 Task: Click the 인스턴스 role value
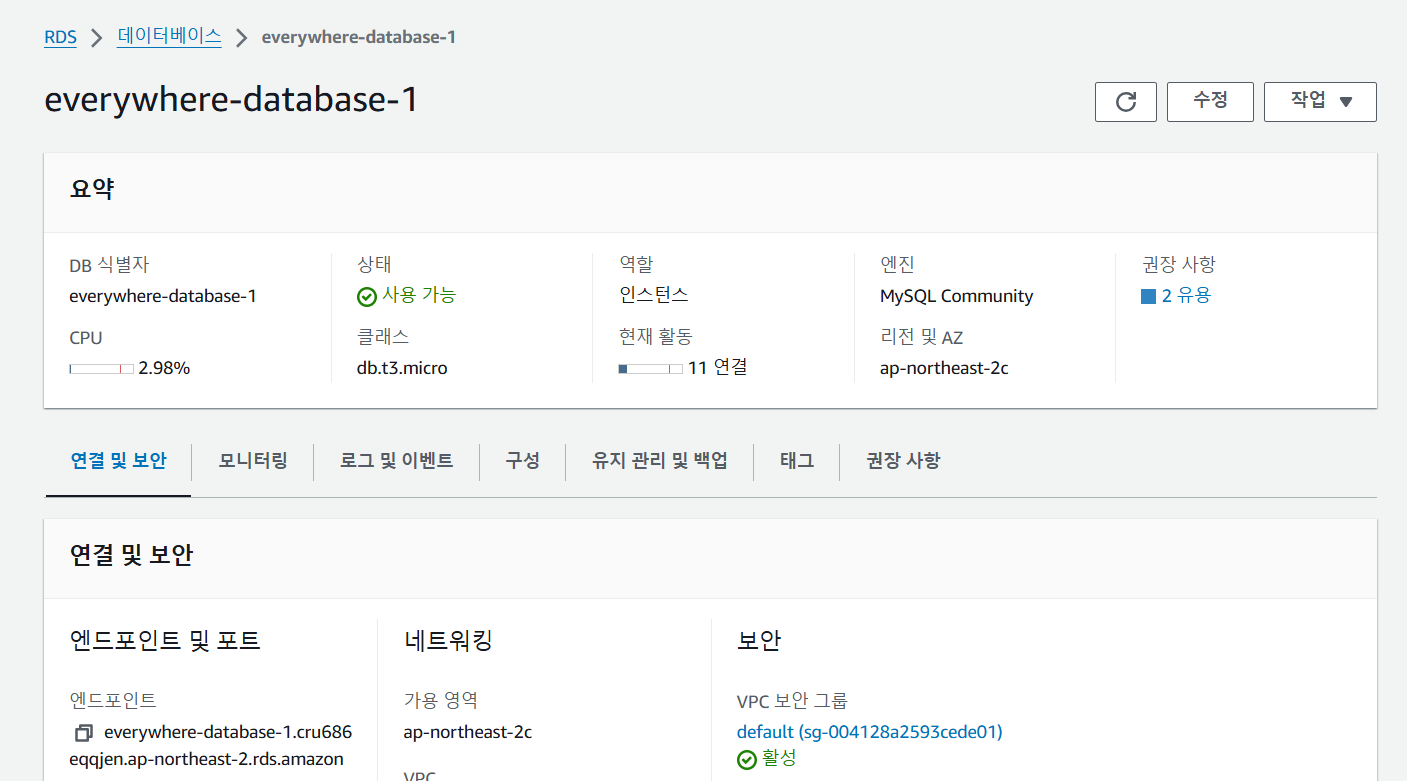(654, 295)
